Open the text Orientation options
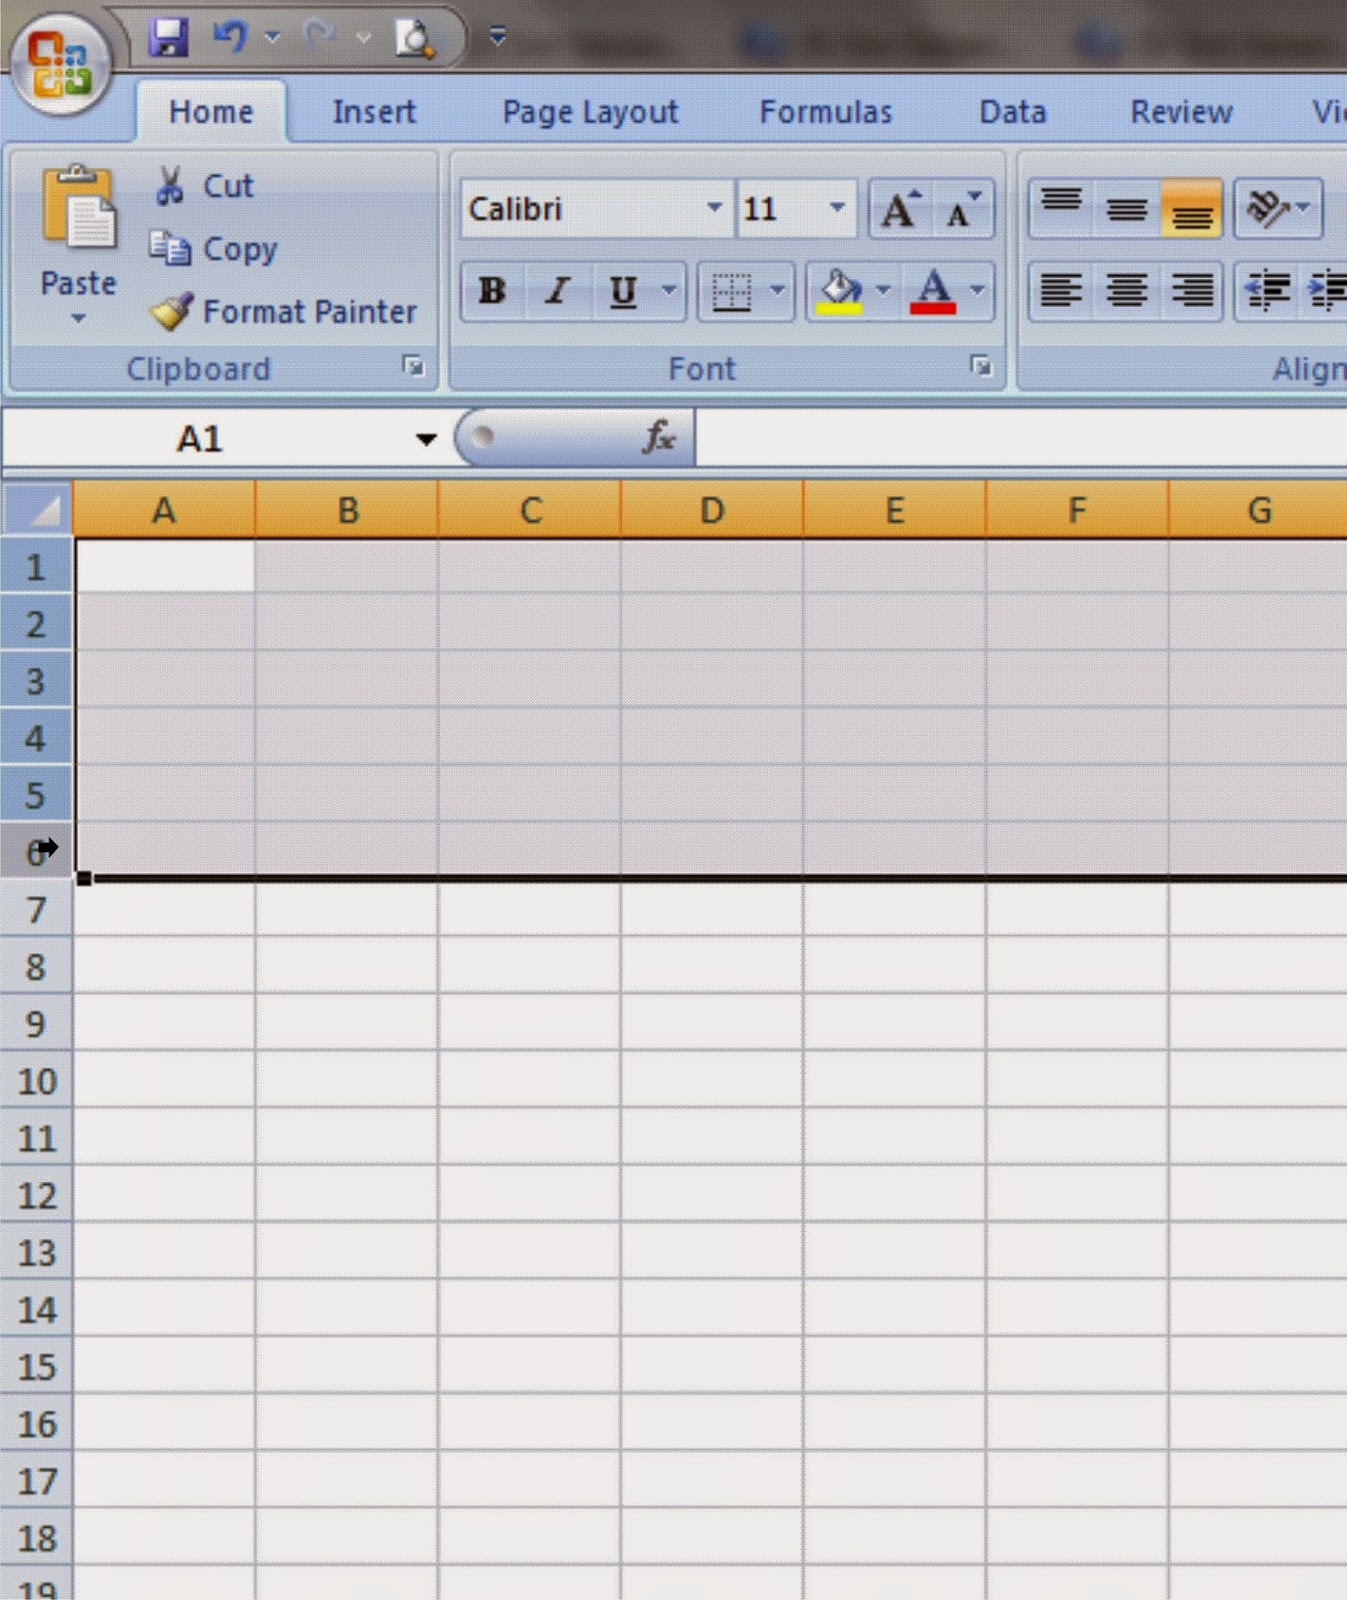Screen dimensions: 1347x1600 tap(1278, 209)
